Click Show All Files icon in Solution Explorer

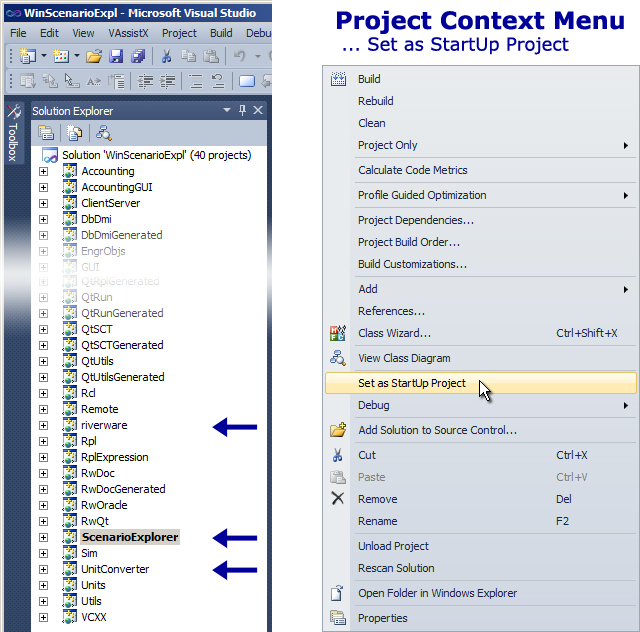[74, 133]
